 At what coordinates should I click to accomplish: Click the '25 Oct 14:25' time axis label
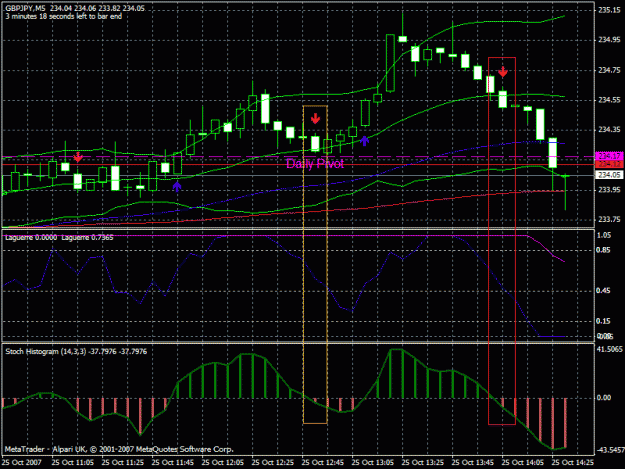tap(573, 462)
